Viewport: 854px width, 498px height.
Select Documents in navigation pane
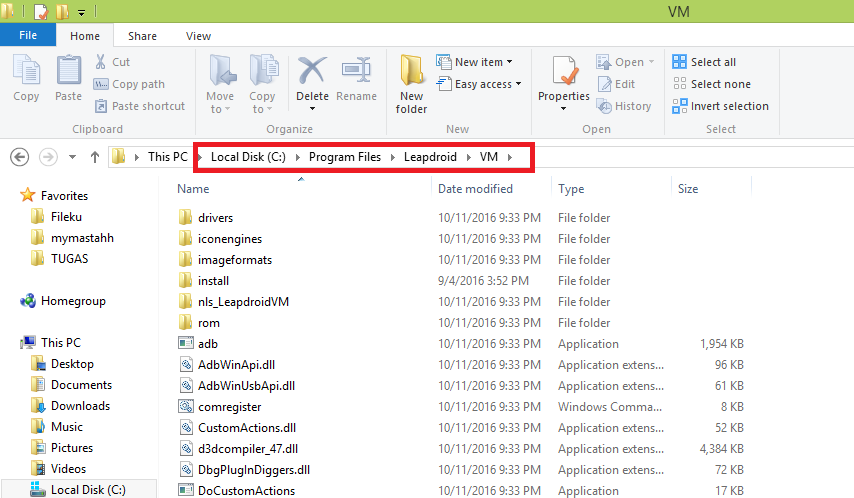(81, 385)
